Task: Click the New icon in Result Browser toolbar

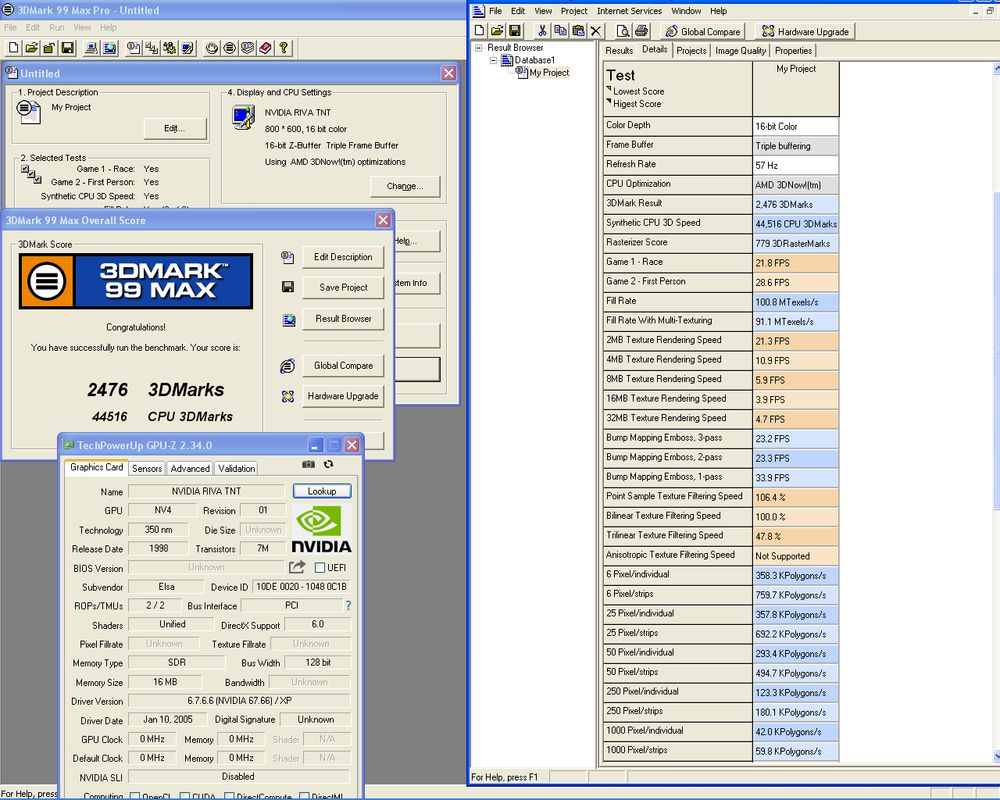Action: click(x=480, y=31)
